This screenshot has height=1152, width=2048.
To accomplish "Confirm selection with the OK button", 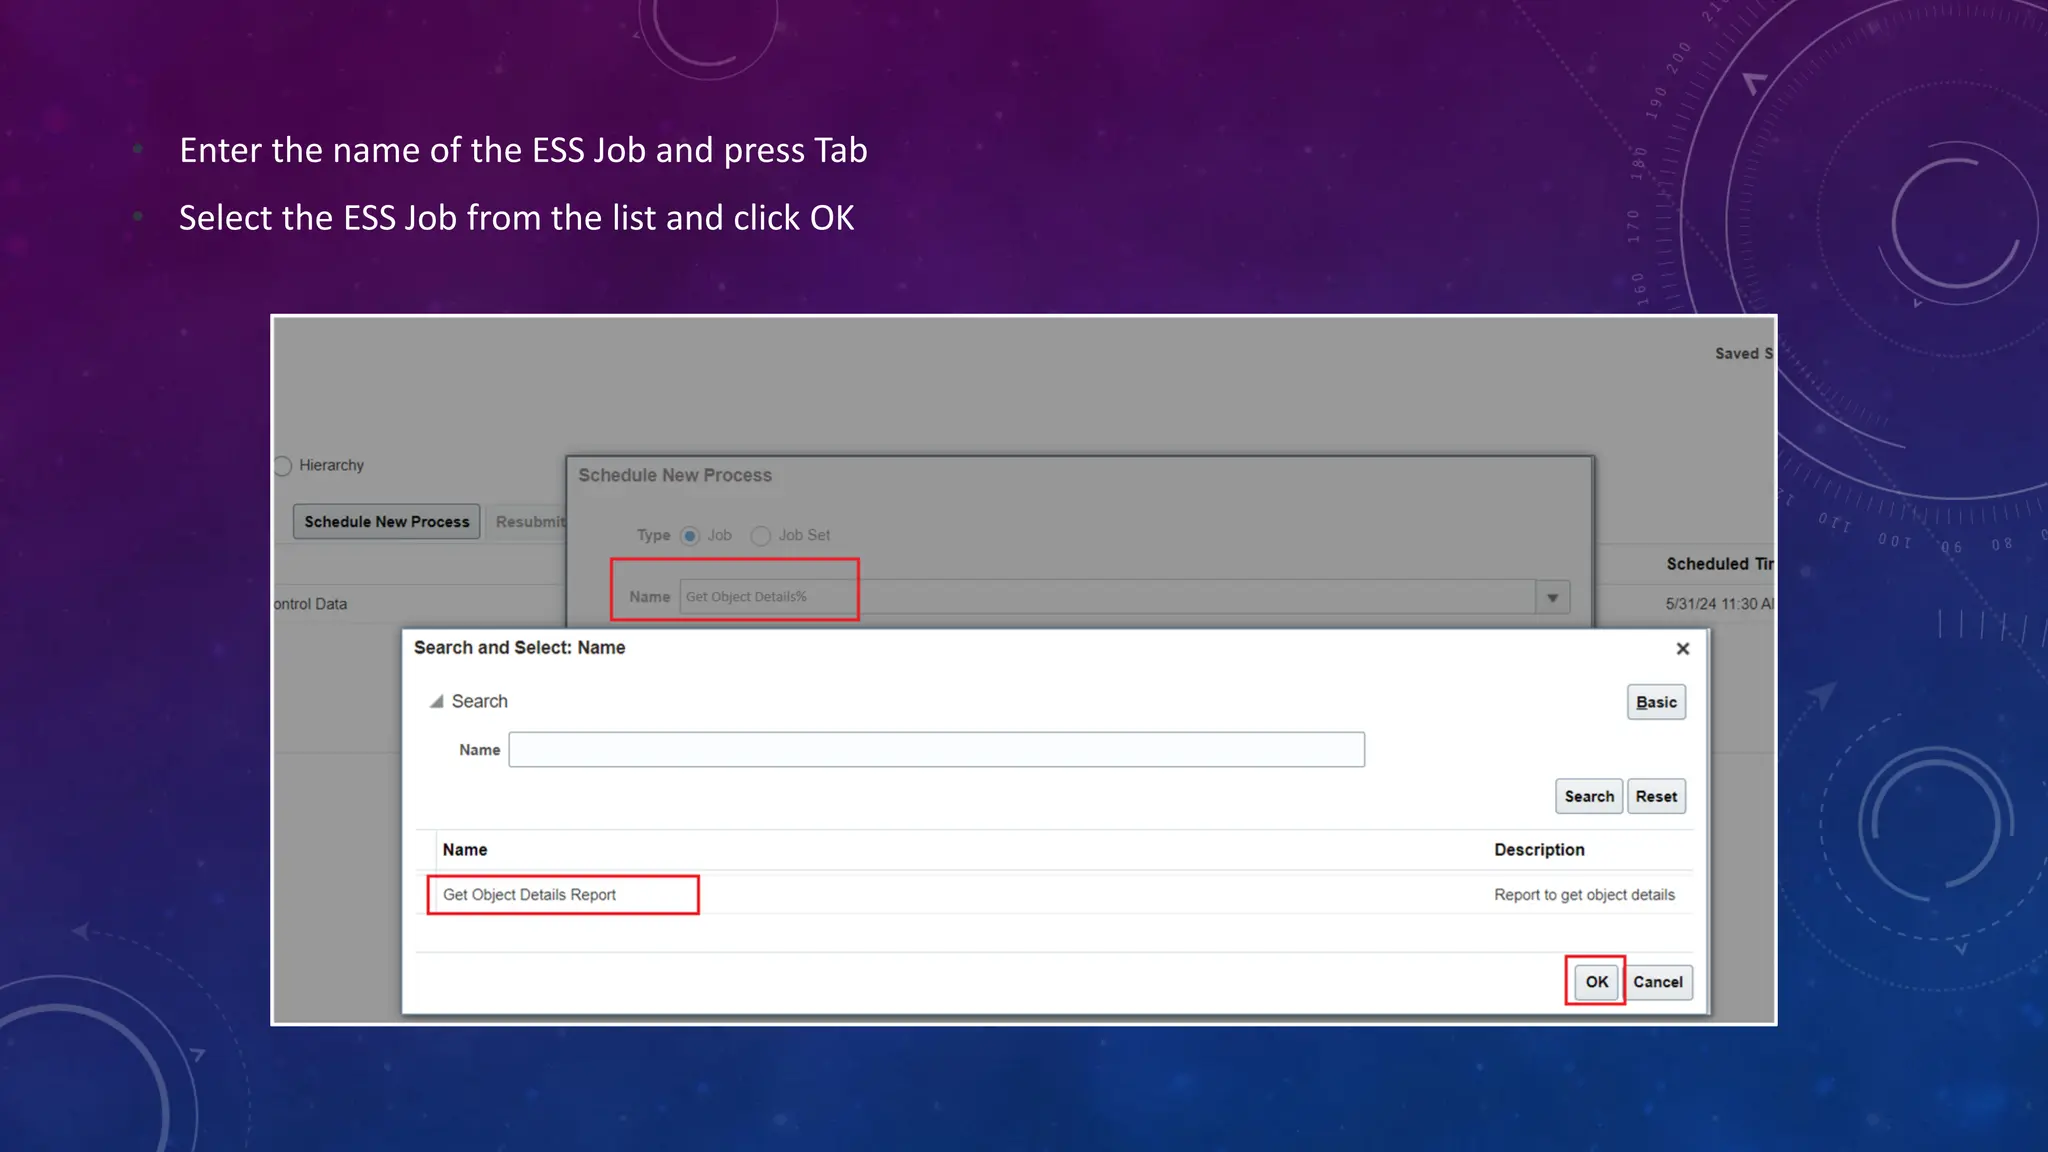I will point(1596,982).
